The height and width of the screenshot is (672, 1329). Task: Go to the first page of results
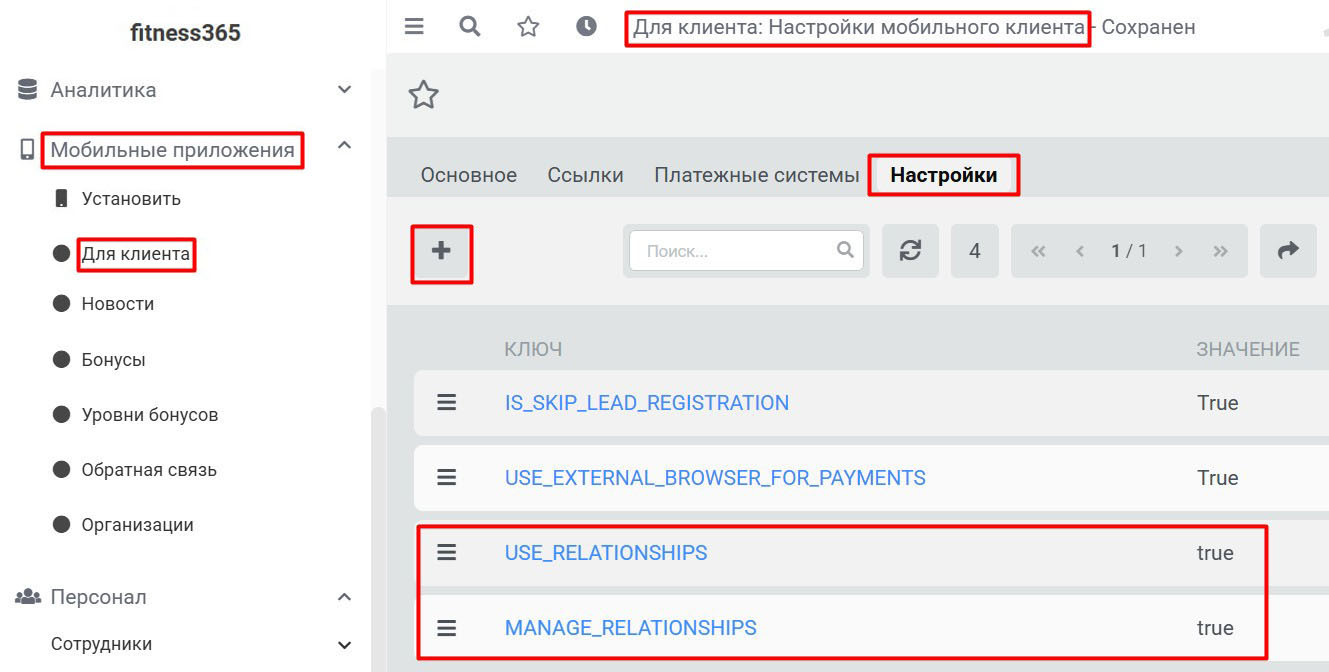1038,251
